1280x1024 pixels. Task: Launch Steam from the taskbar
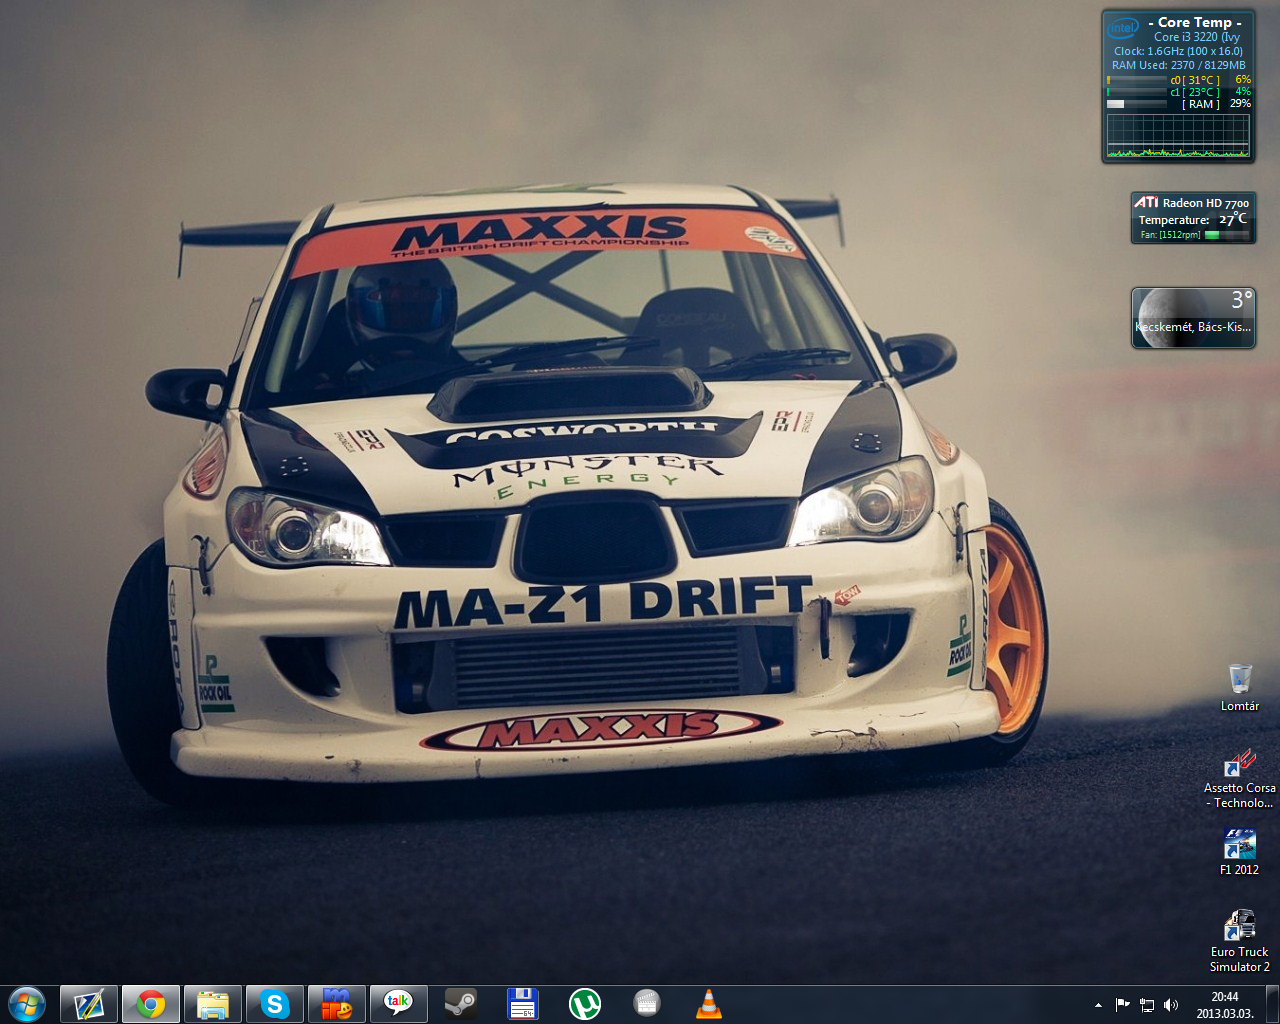click(461, 1004)
